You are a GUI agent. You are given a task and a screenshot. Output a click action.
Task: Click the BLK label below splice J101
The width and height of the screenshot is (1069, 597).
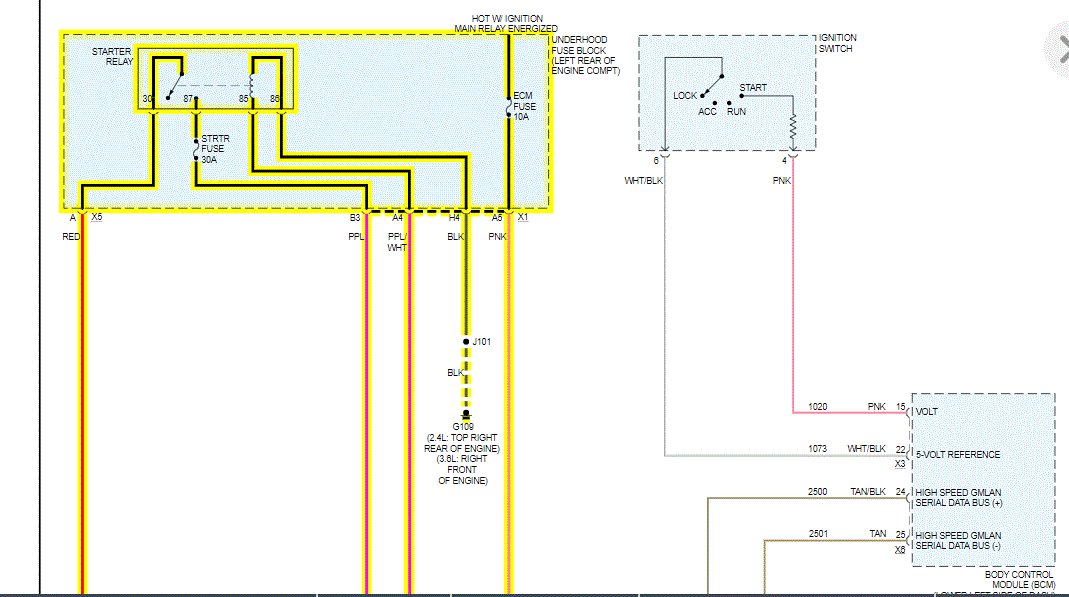[455, 373]
